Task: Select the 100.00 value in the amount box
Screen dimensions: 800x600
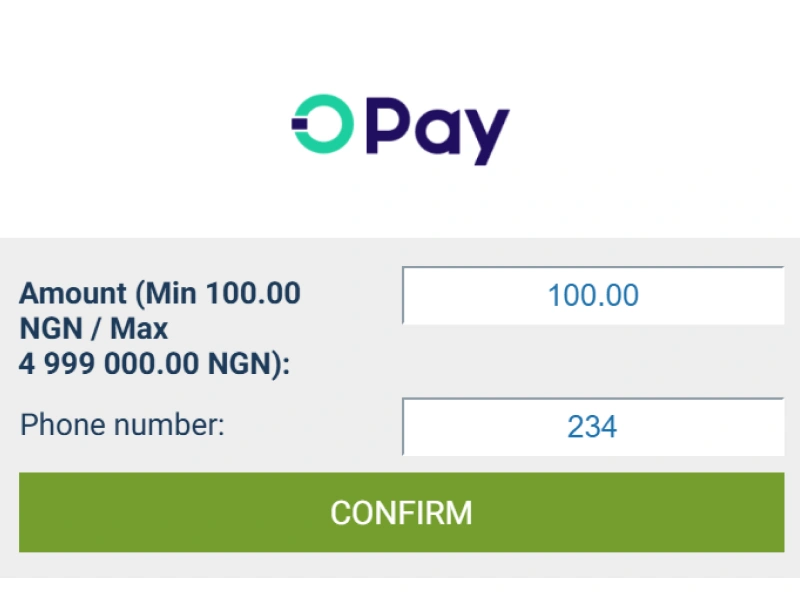Action: (x=592, y=295)
